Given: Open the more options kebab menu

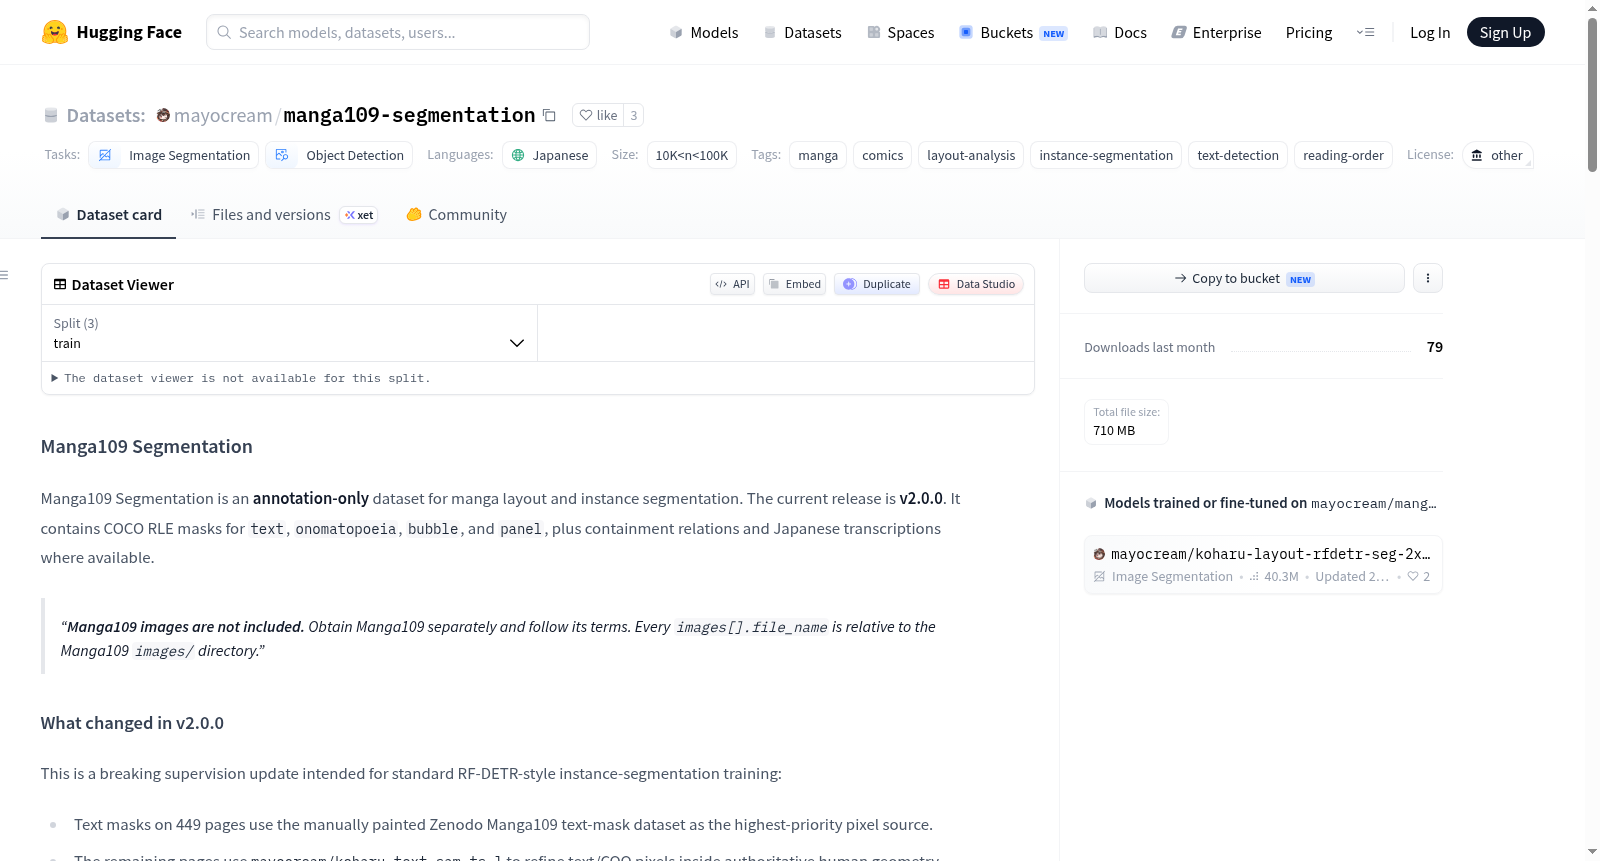Looking at the screenshot, I should coord(1428,278).
